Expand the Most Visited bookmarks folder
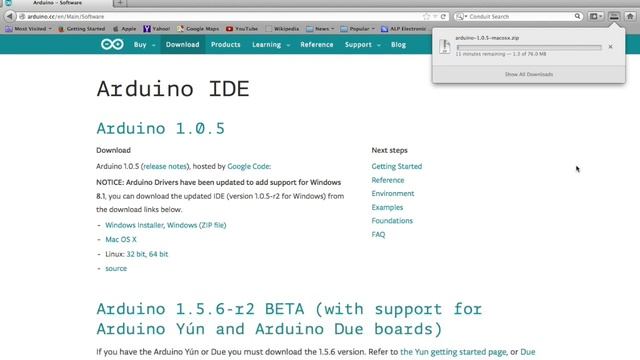The height and width of the screenshot is (360, 640). (28, 29)
